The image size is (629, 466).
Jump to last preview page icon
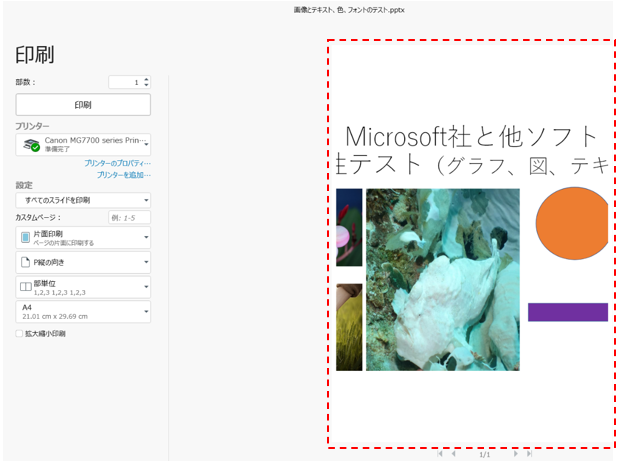pos(529,454)
